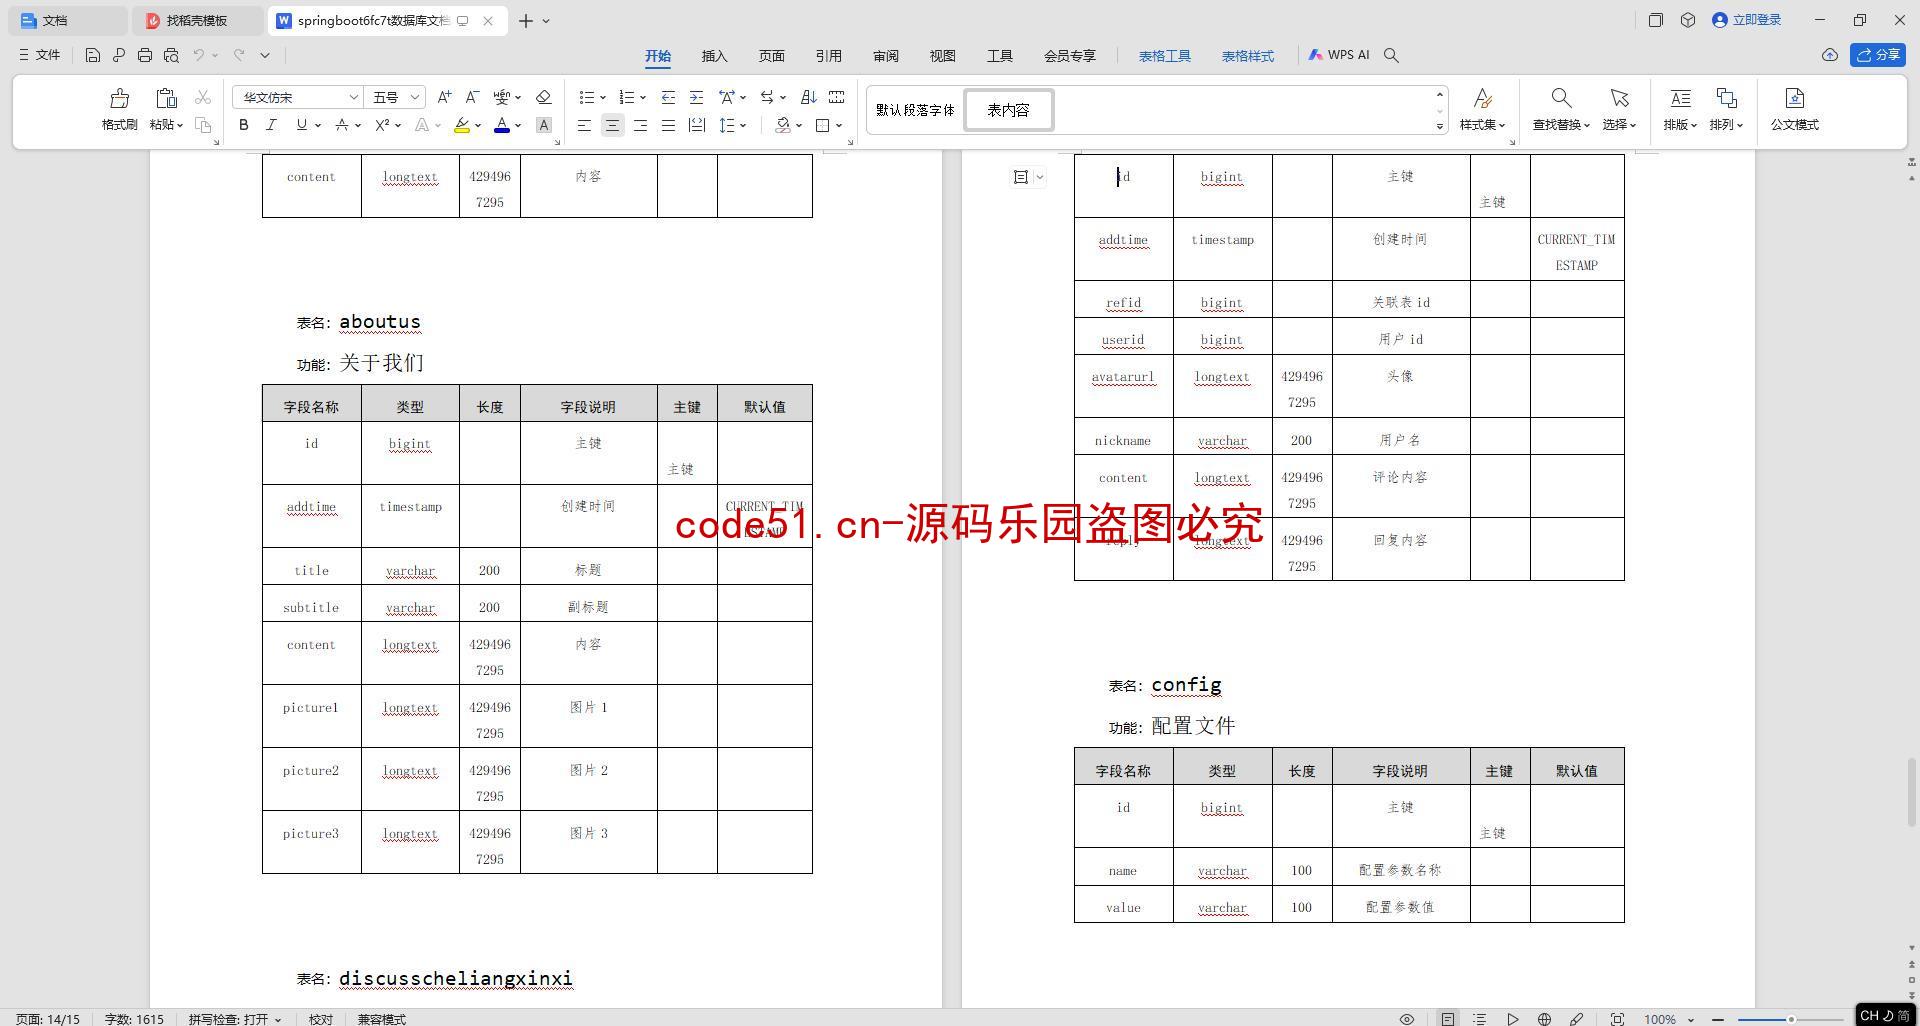This screenshot has width=1920, height=1026.
Task: Click the Cut scissors icon
Action: pos(203,97)
